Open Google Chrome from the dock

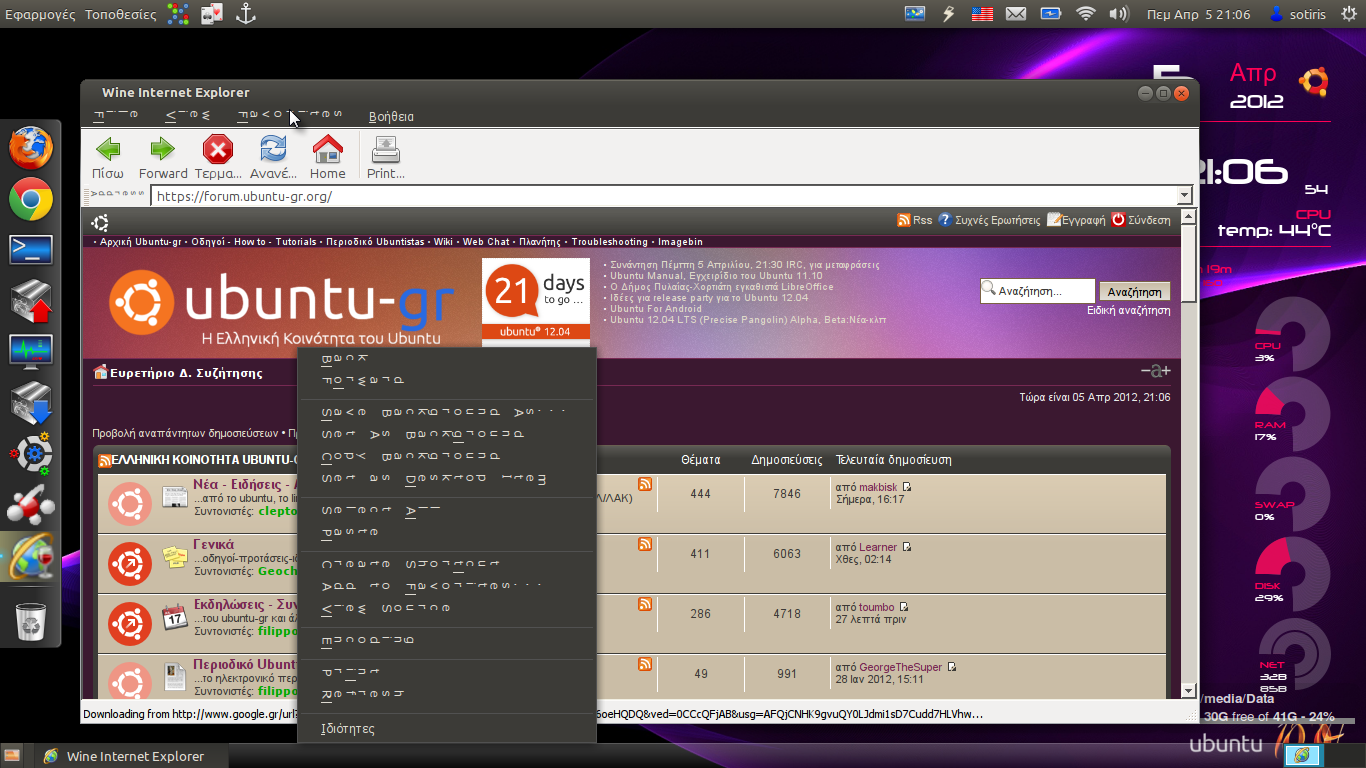point(31,200)
